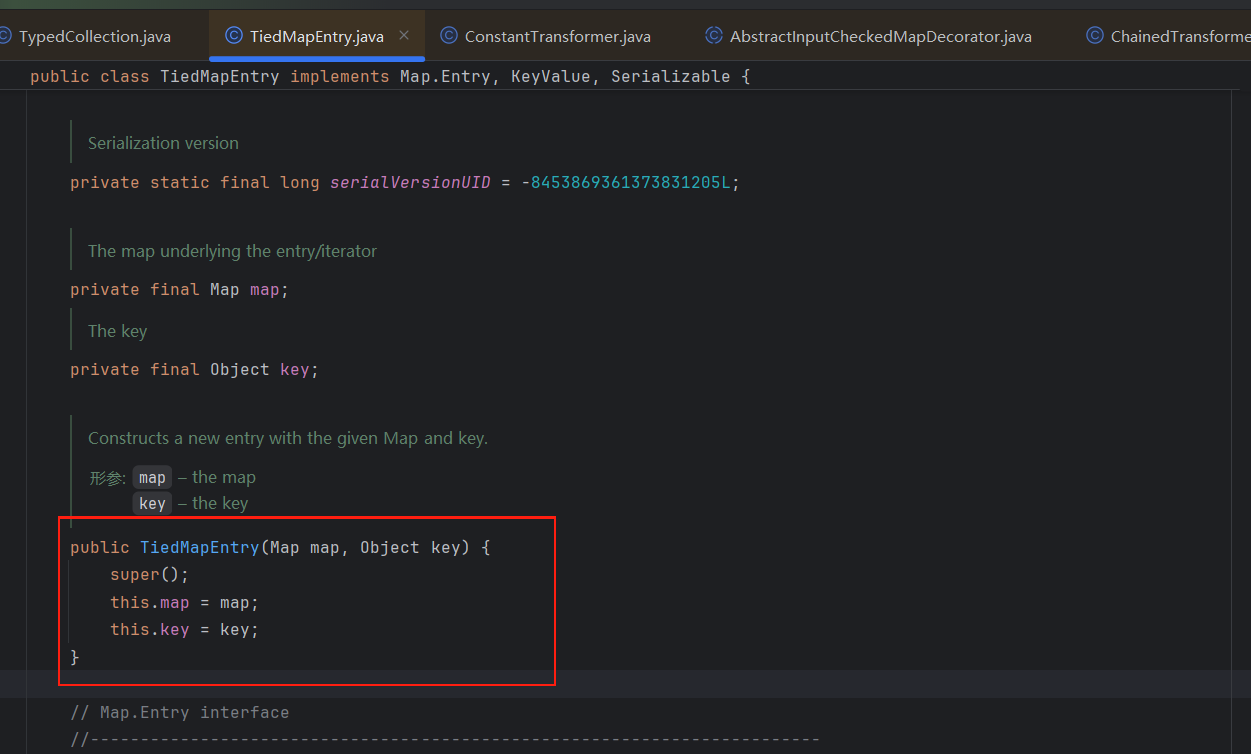Select the AbstractInputCheckedMapDecorator.java tab

[880, 37]
